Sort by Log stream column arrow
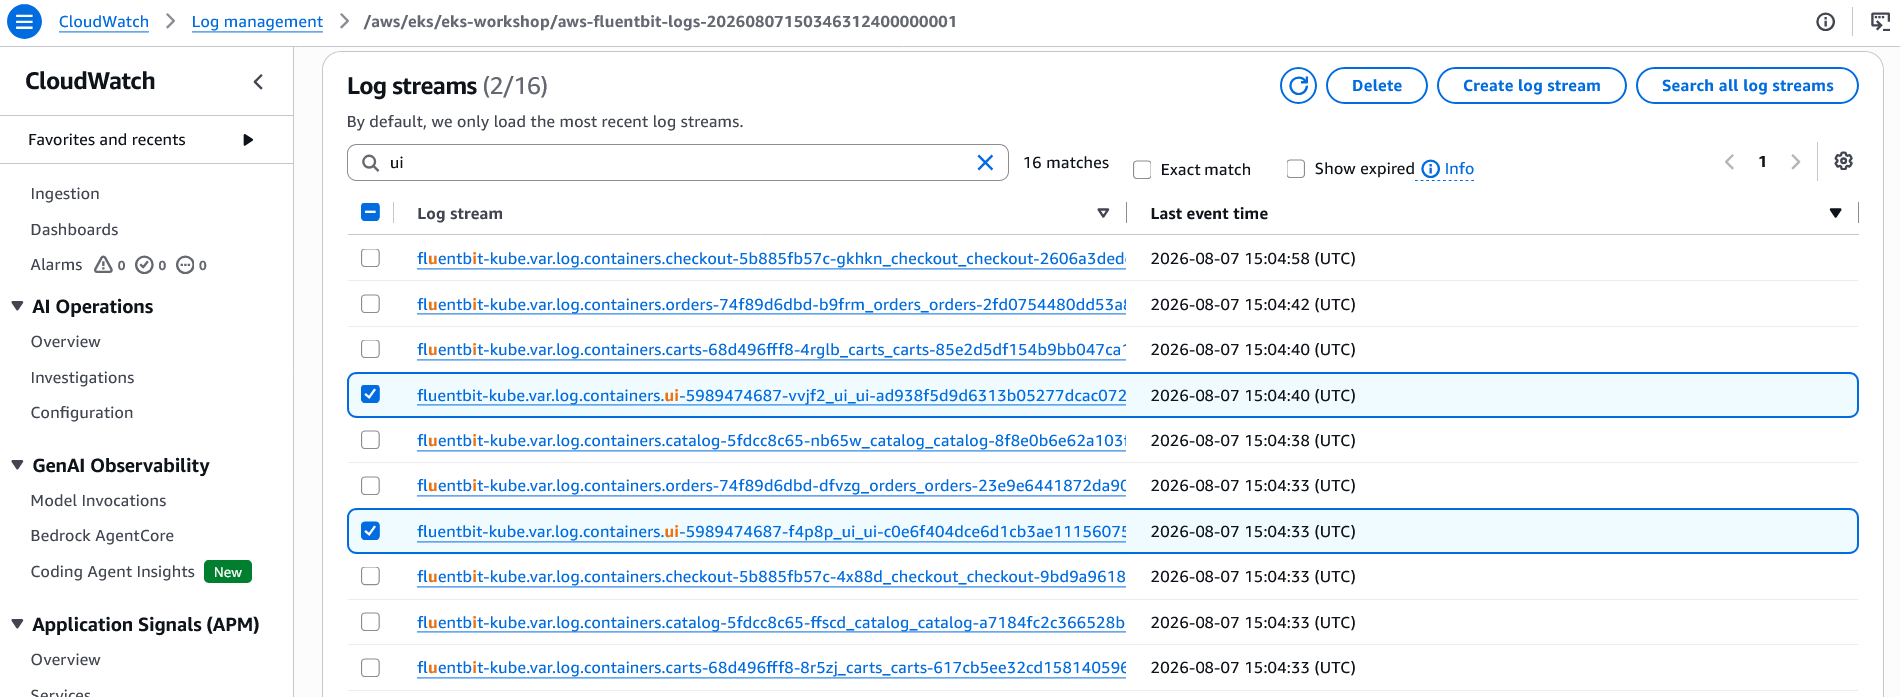The width and height of the screenshot is (1901, 697). pyautogui.click(x=1103, y=213)
